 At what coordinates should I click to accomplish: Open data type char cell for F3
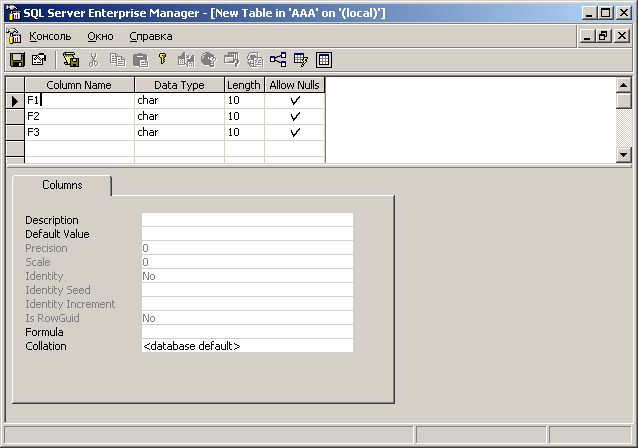point(179,132)
